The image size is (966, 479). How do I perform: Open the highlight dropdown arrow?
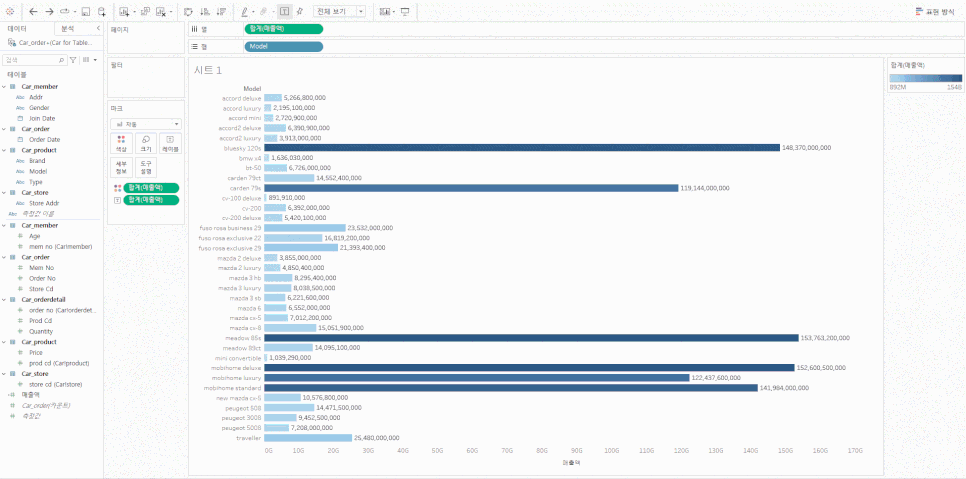coord(253,12)
